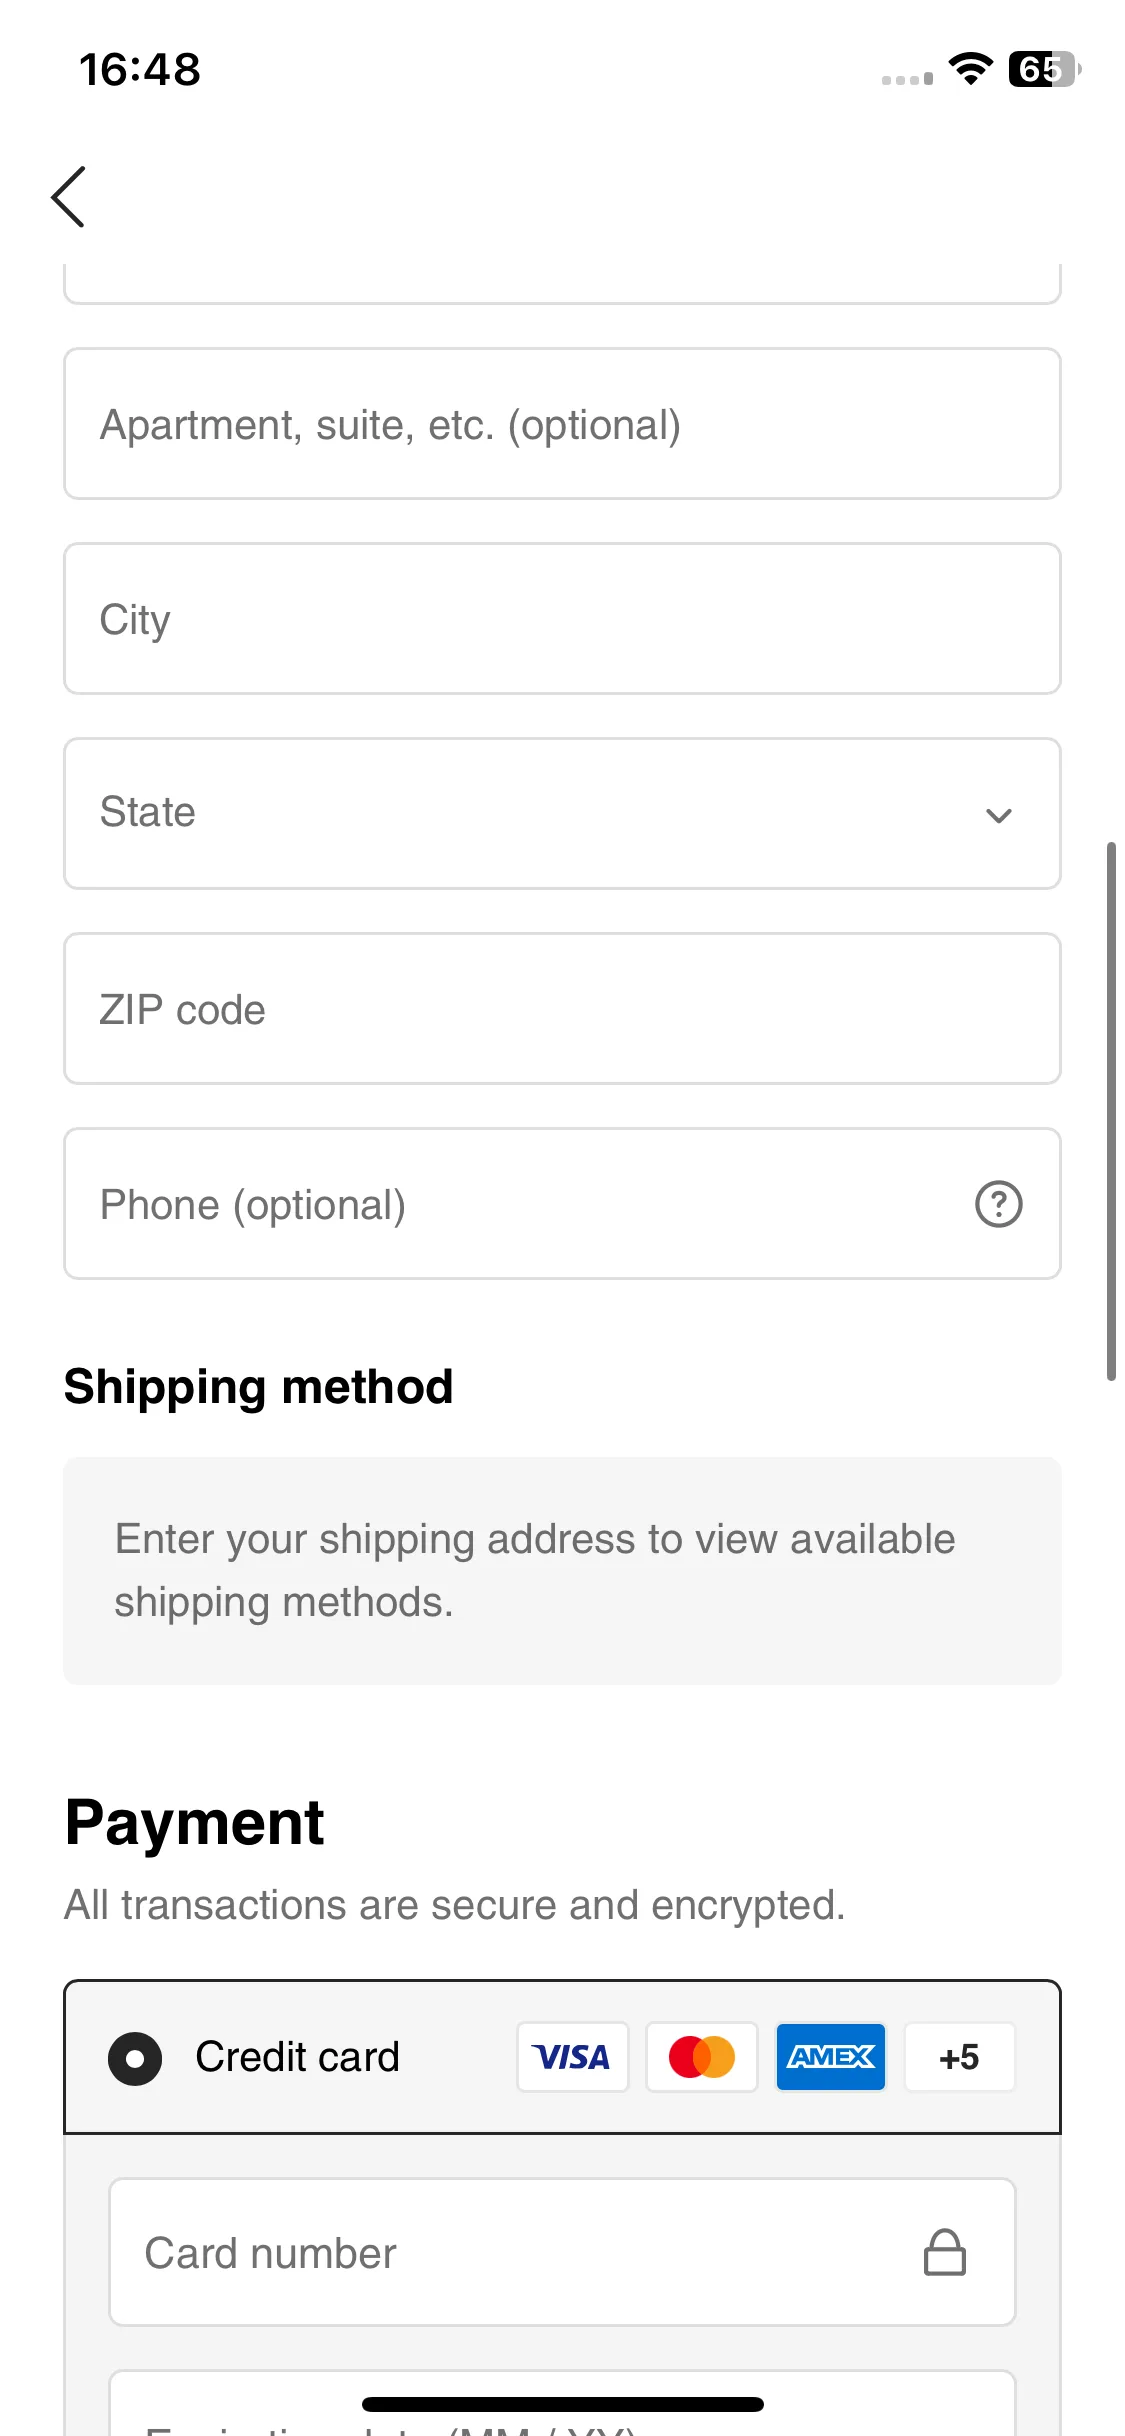Tap the Visa card logo

(572, 2057)
